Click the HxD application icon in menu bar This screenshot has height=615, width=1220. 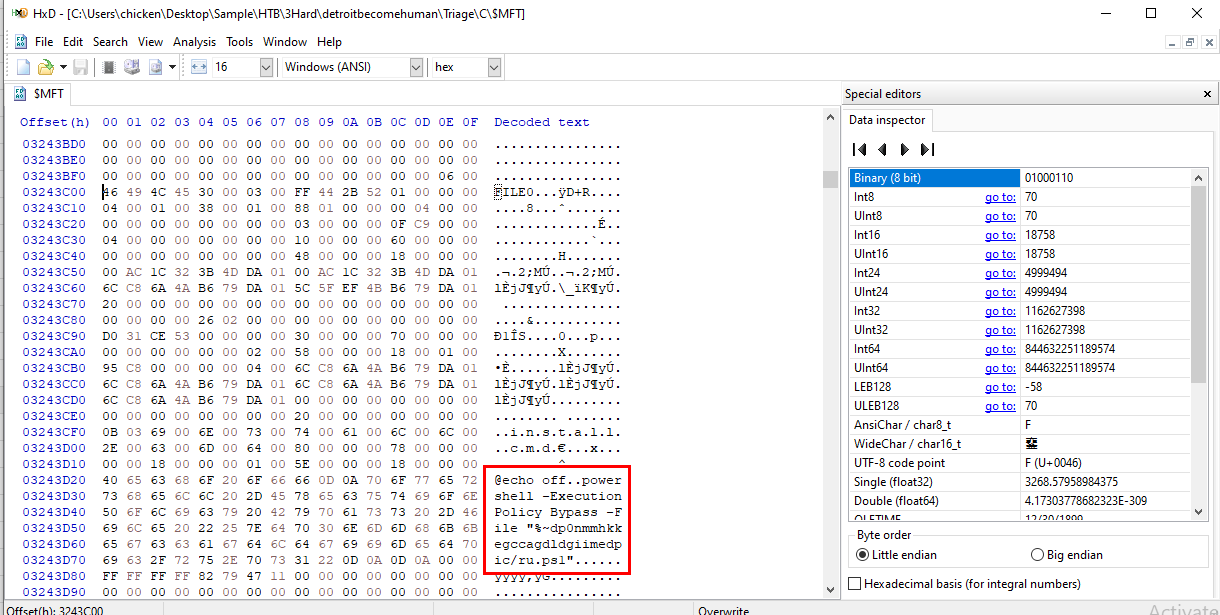(20, 42)
